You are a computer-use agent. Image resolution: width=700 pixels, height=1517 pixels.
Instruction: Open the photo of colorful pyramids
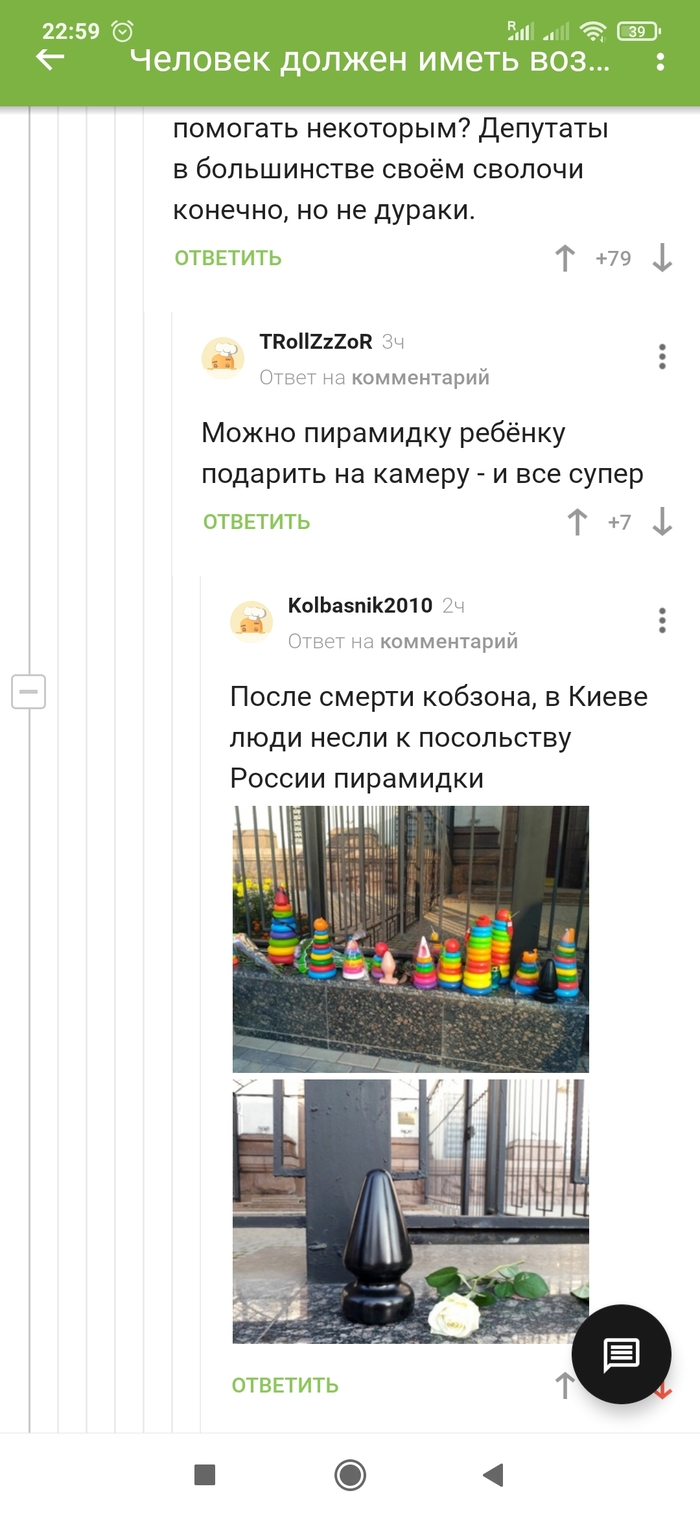click(x=411, y=939)
